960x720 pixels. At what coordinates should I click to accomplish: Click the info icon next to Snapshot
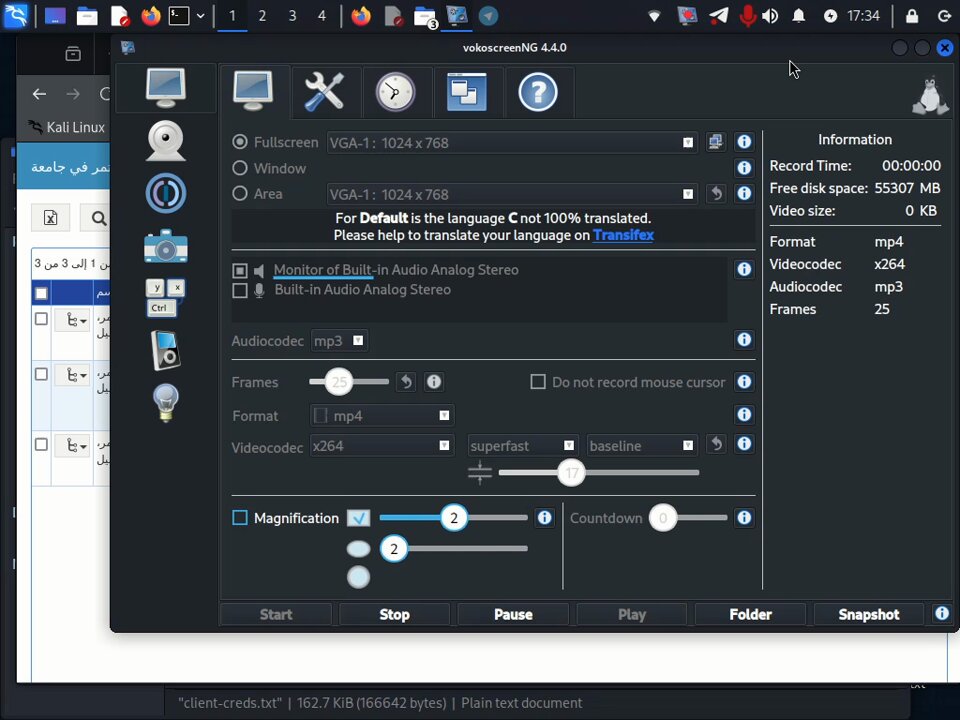[x=942, y=613]
